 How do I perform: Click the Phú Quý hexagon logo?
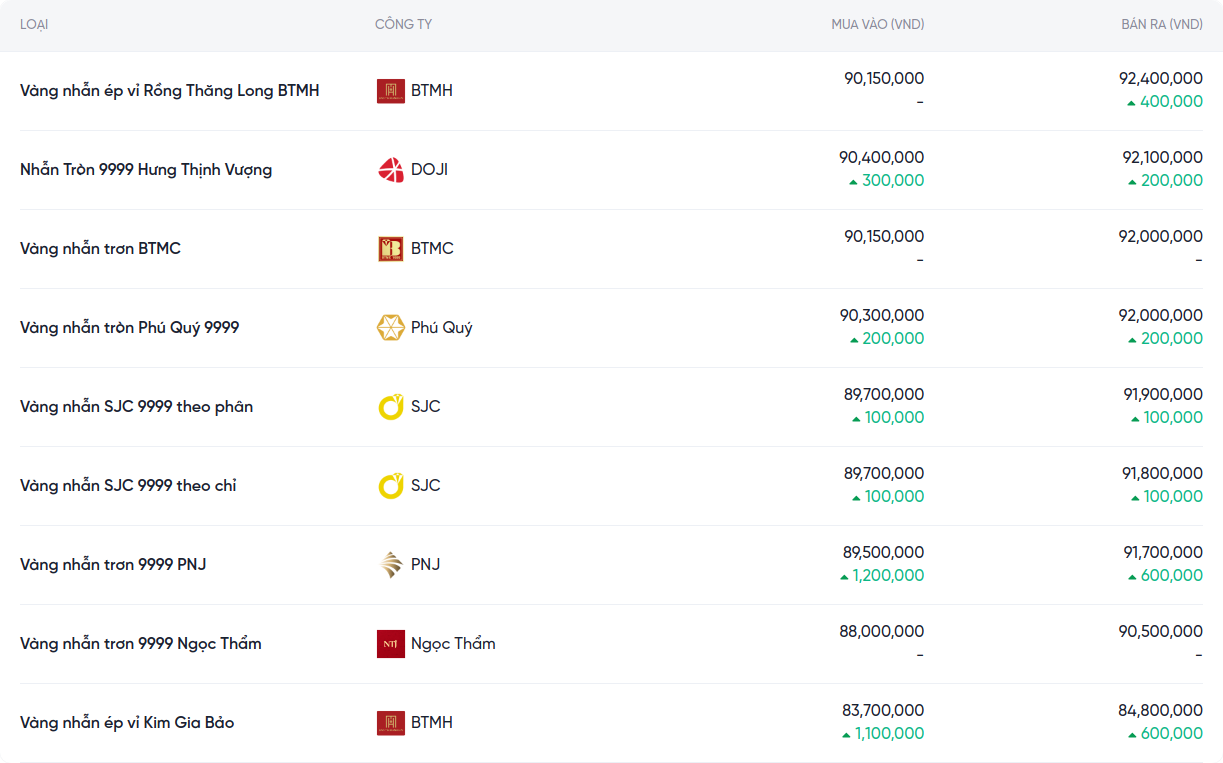click(x=390, y=328)
